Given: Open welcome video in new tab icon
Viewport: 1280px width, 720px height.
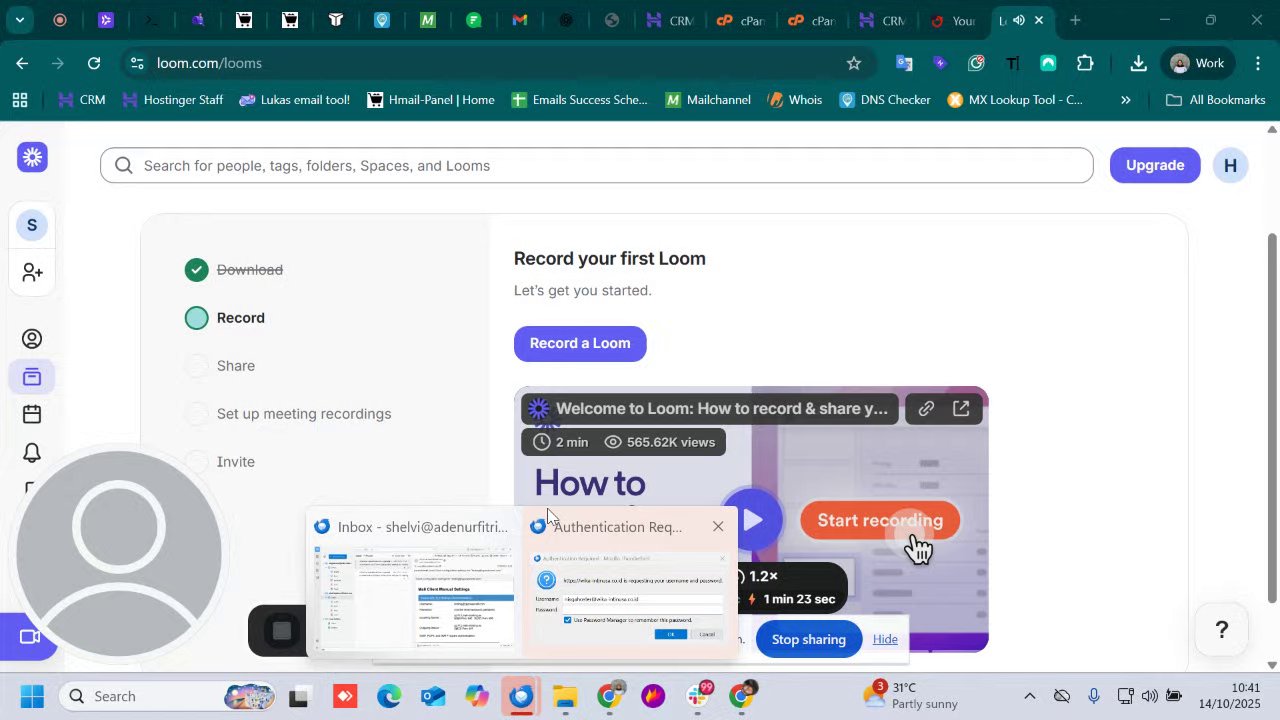Looking at the screenshot, I should click(x=961, y=408).
